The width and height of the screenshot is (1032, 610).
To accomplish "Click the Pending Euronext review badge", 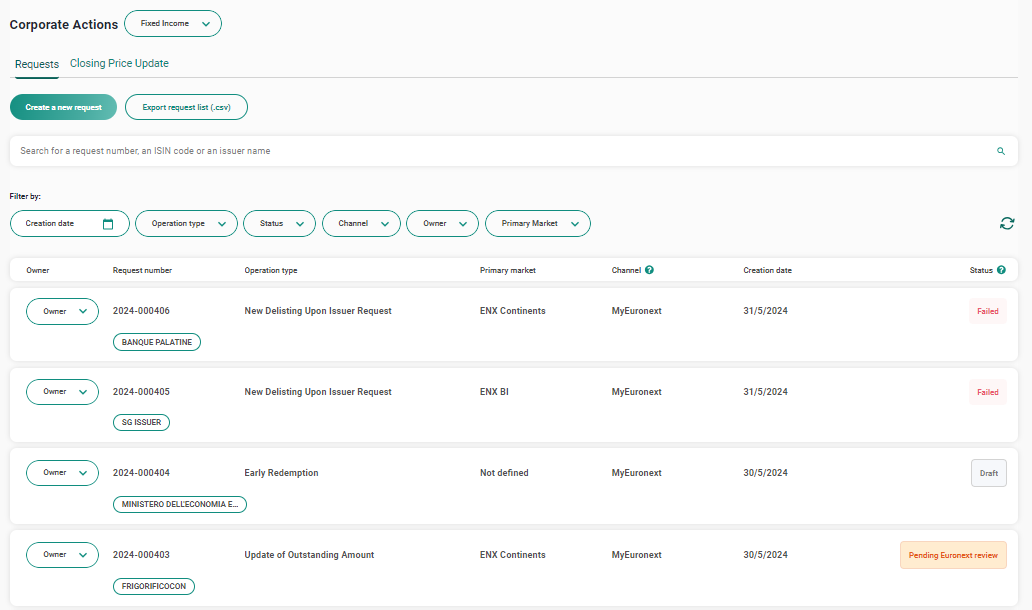I will click(953, 555).
